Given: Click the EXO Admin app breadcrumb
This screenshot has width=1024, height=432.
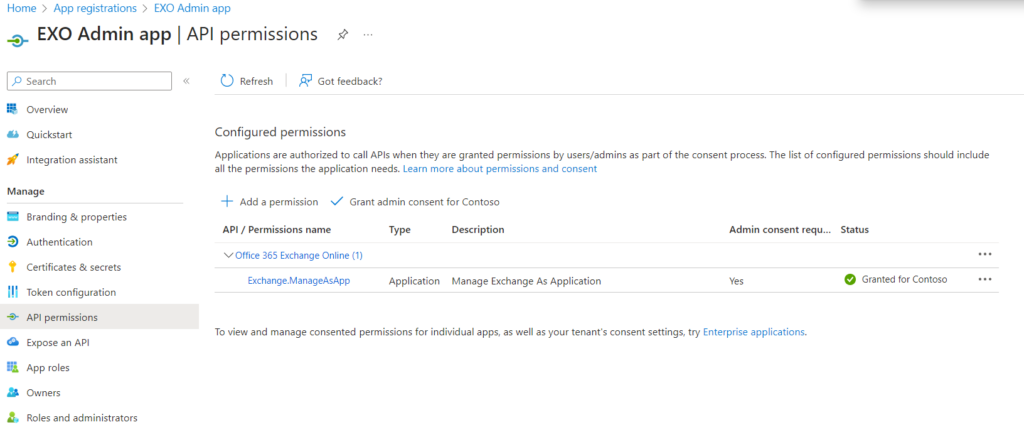Looking at the screenshot, I should click(192, 8).
